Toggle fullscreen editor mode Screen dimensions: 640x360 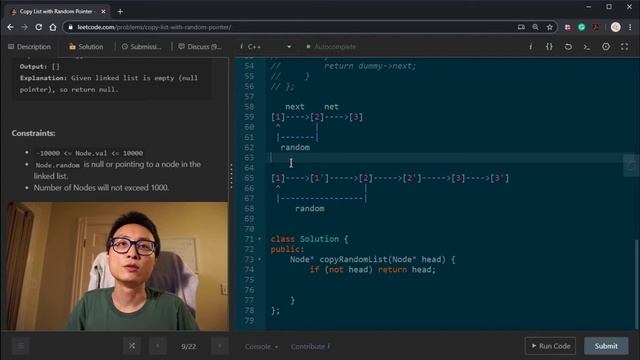pyautogui.click(x=625, y=47)
